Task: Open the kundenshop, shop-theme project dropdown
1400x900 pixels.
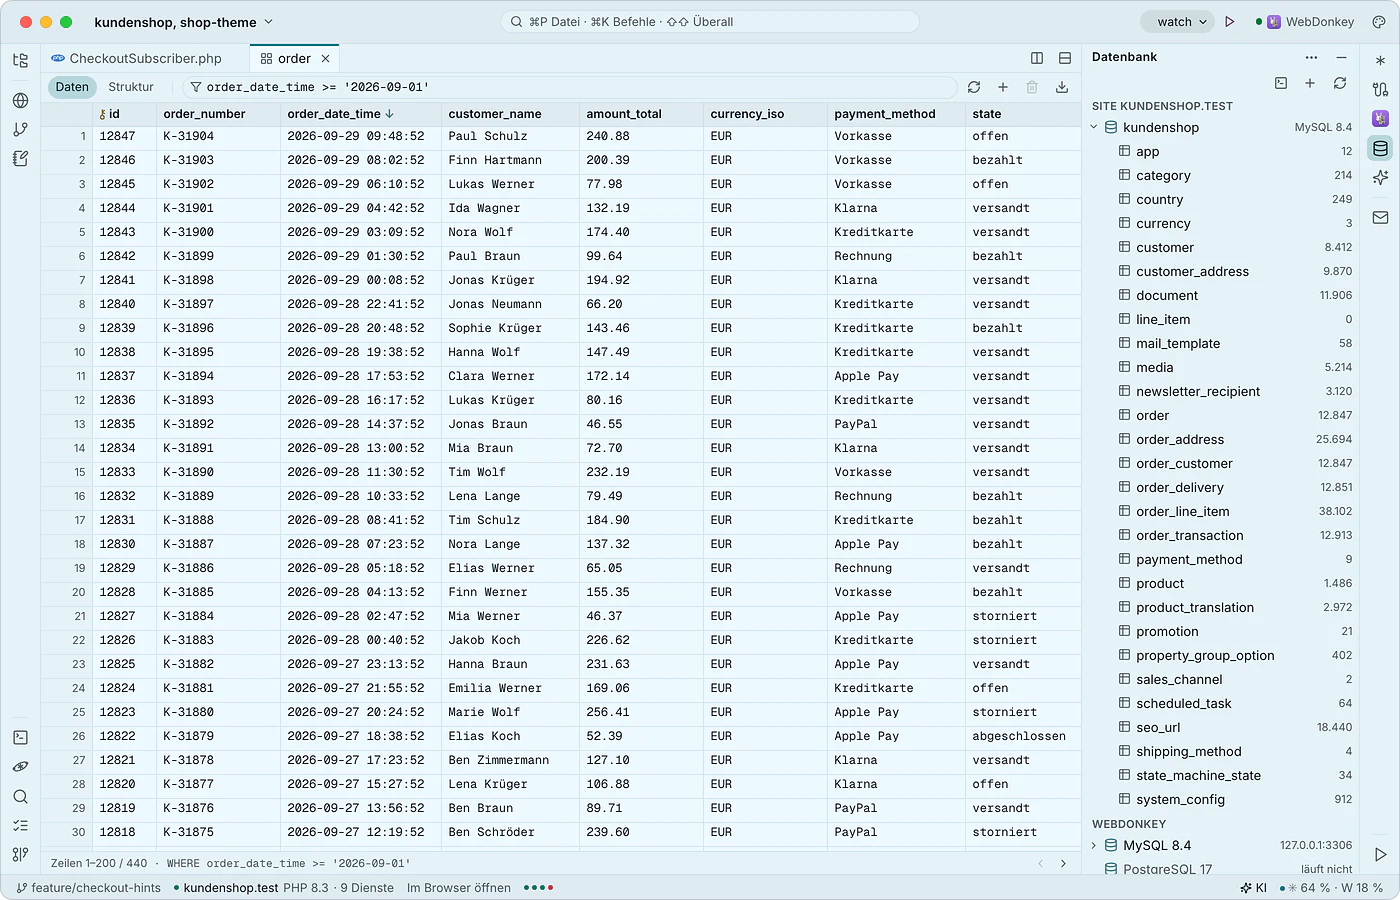Action: 184,22
